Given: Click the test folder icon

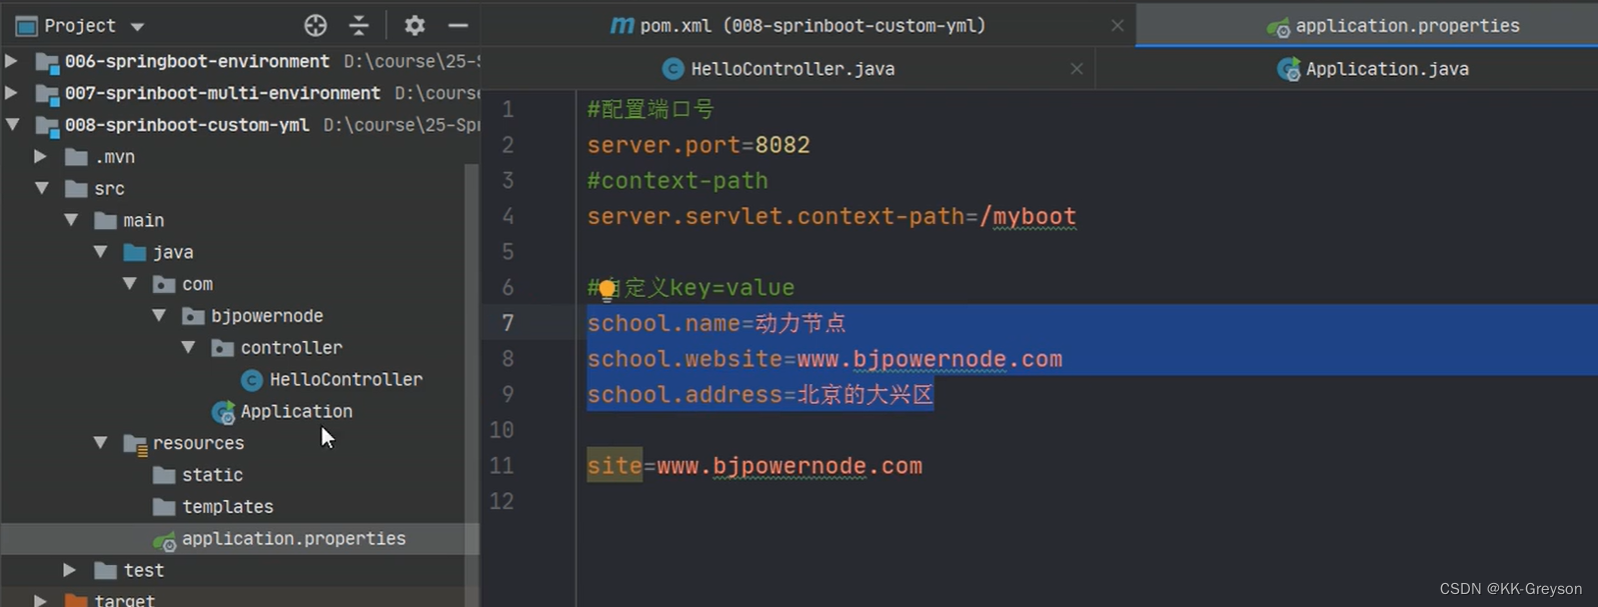Looking at the screenshot, I should pos(105,570).
